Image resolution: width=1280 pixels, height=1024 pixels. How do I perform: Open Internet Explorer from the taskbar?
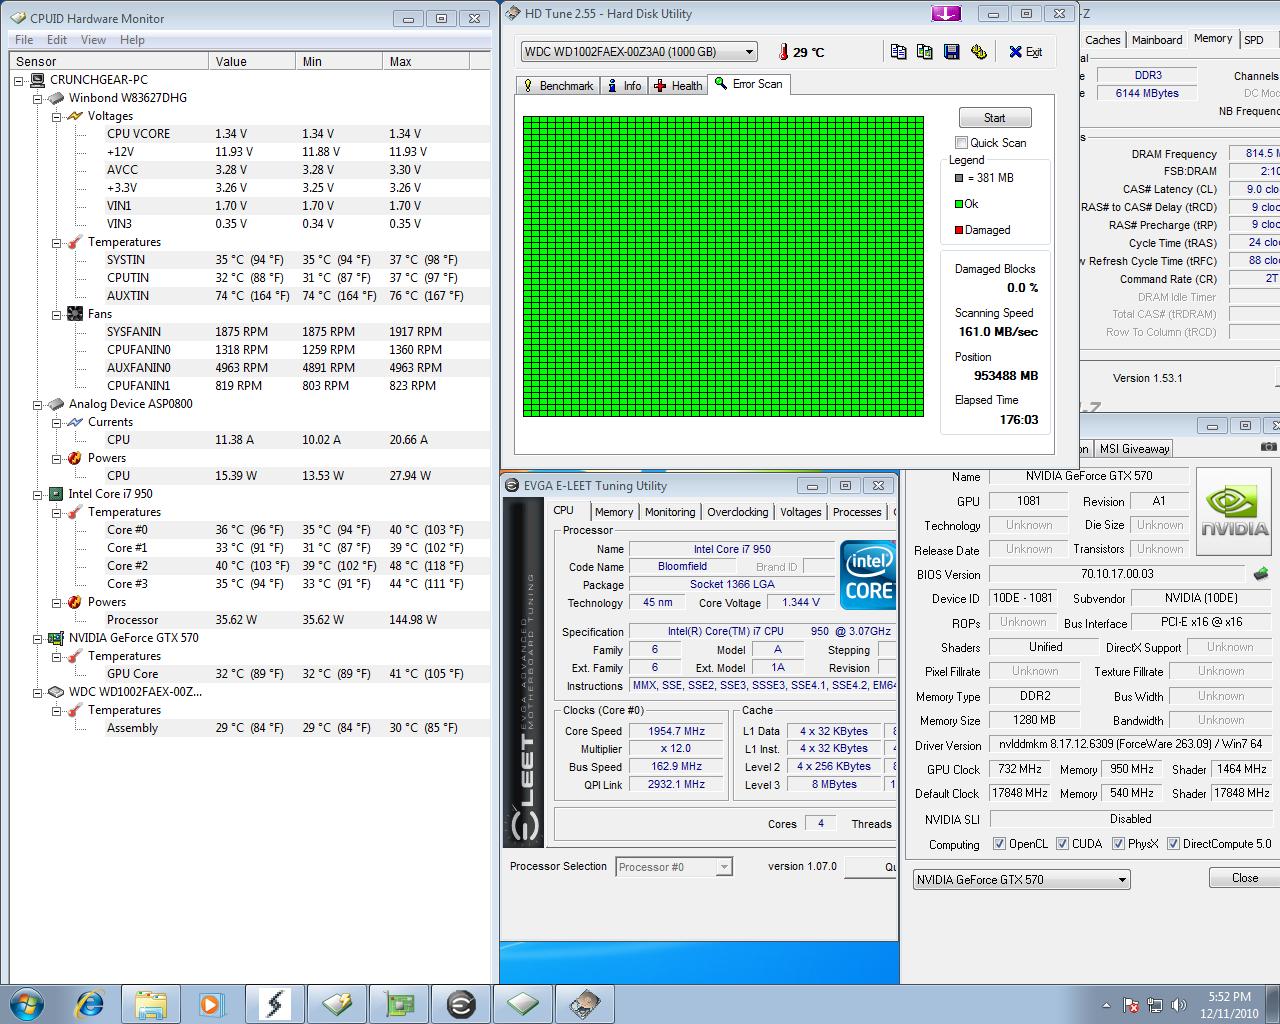90,1002
